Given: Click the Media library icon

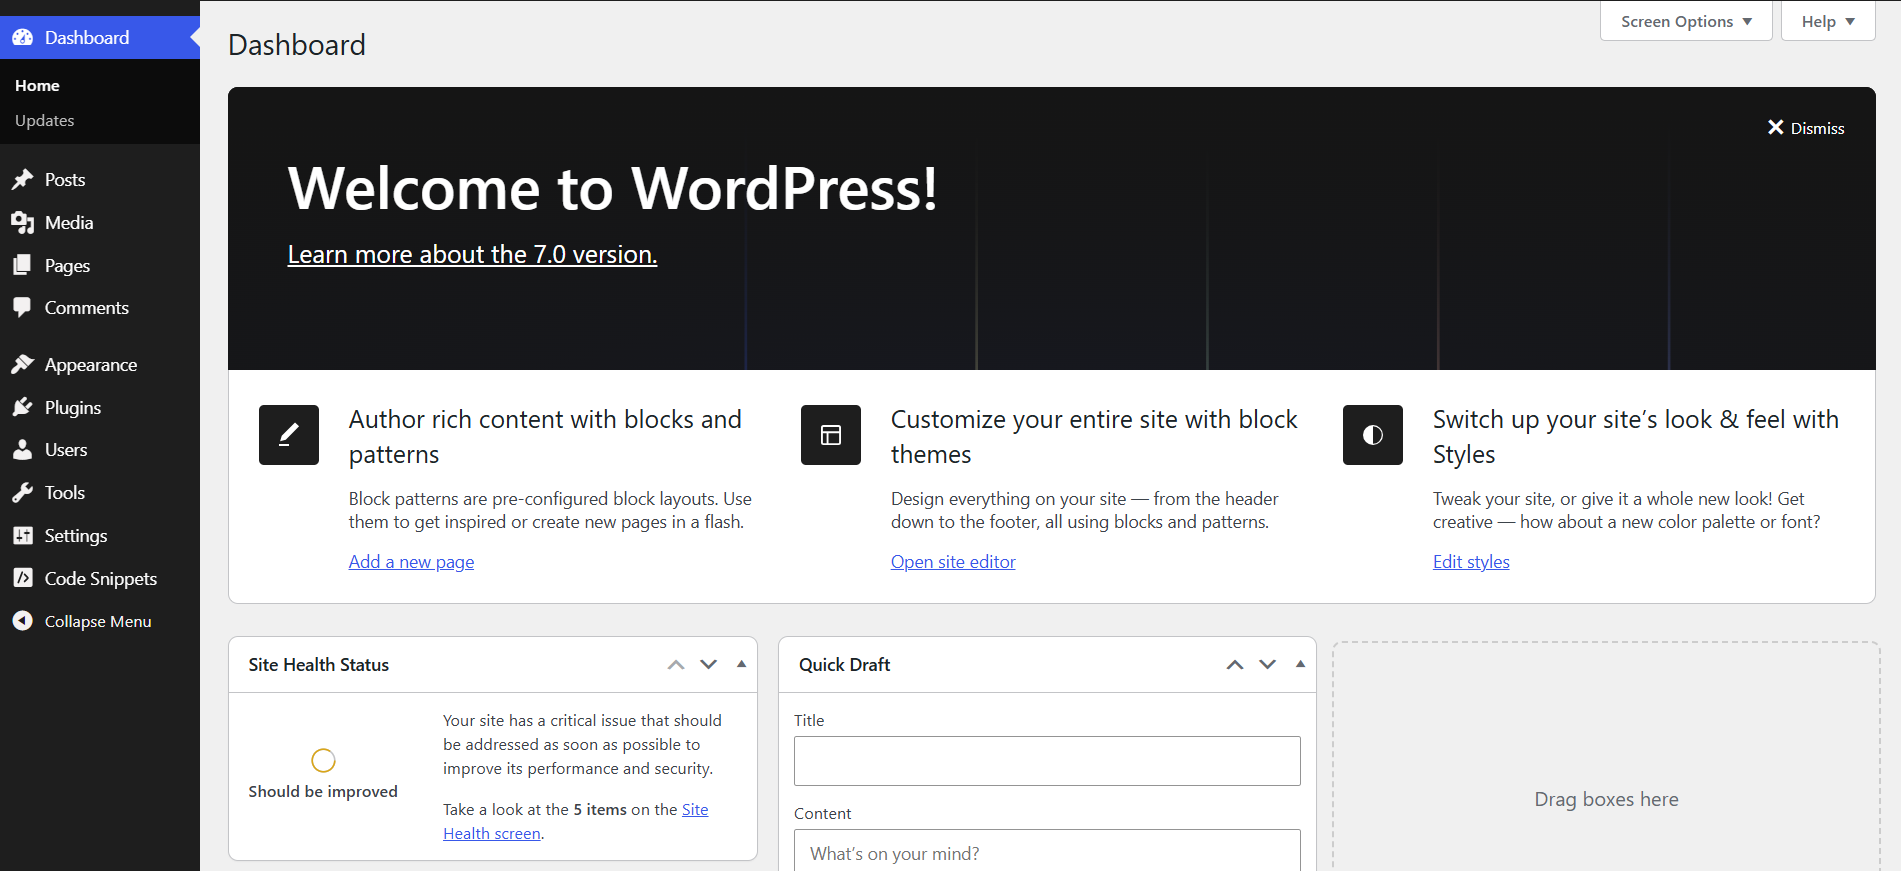Looking at the screenshot, I should [x=23, y=223].
